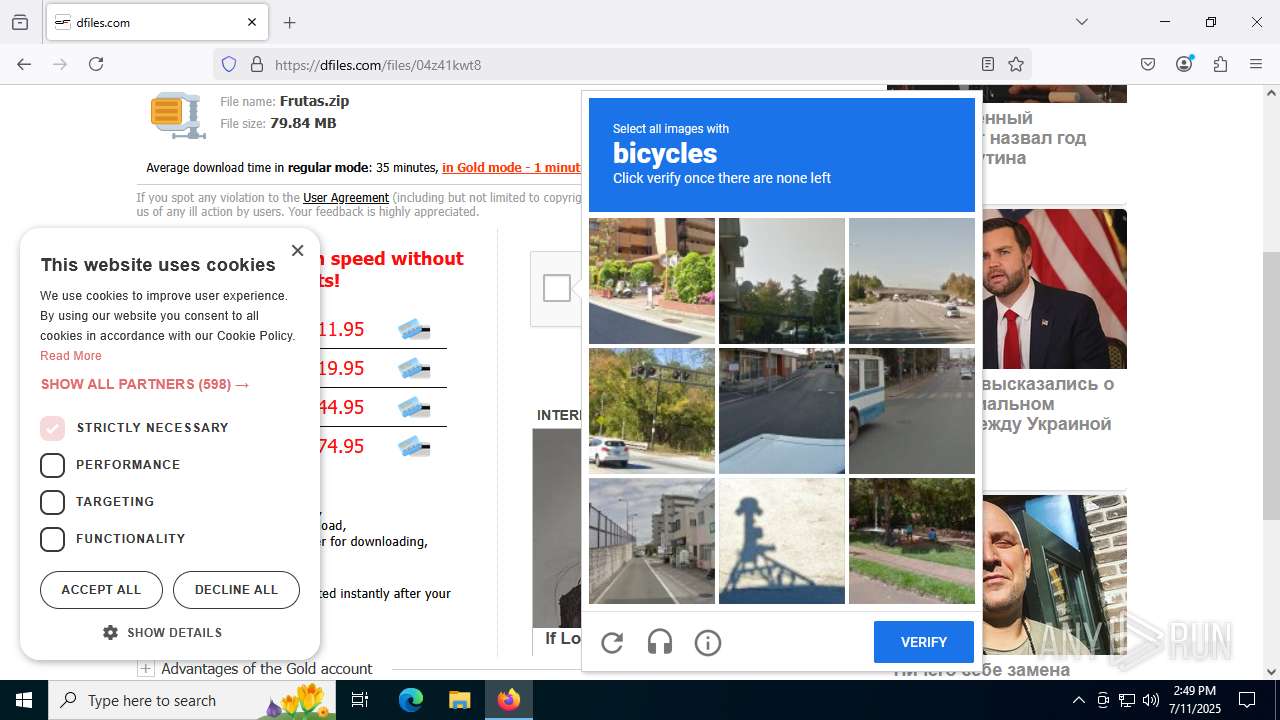Show hidden system tray icons

[1078, 700]
